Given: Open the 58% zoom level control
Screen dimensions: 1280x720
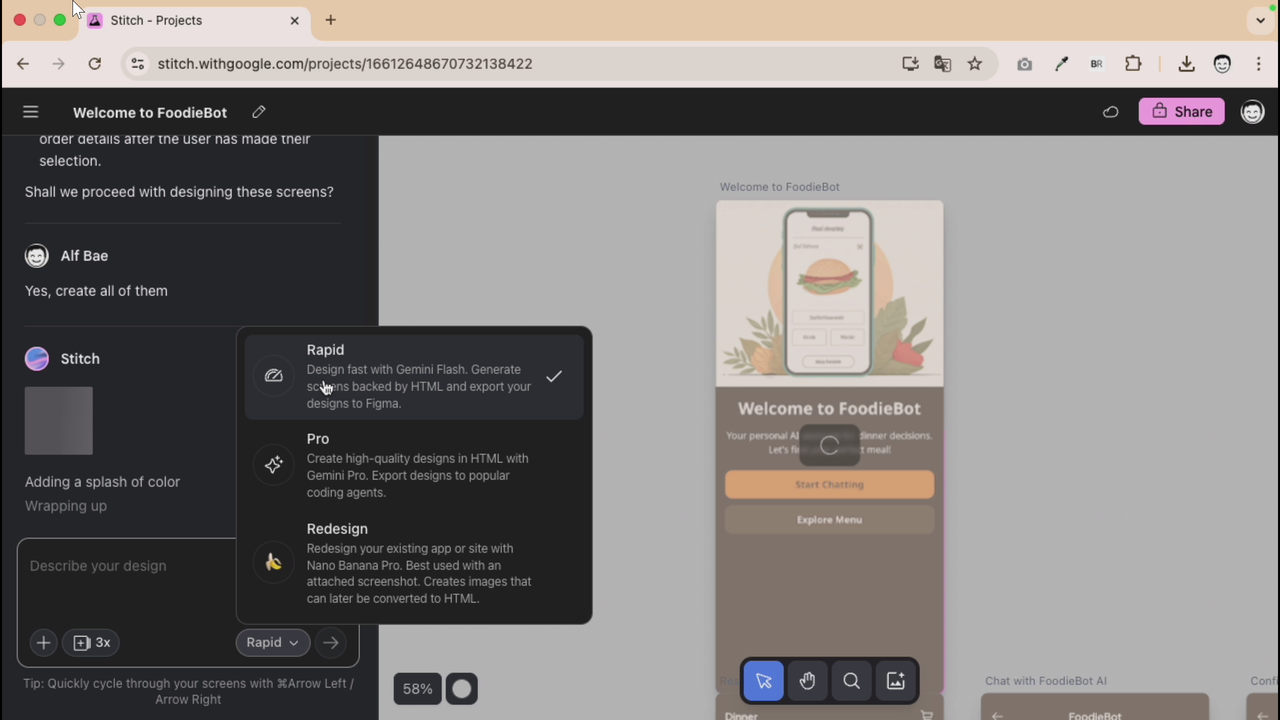Looking at the screenshot, I should click(417, 689).
